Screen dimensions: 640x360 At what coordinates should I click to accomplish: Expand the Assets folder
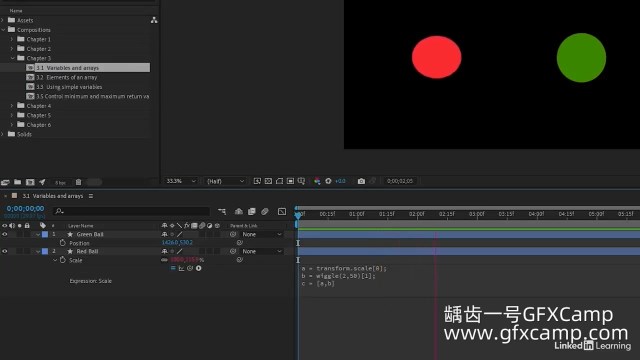(2, 20)
